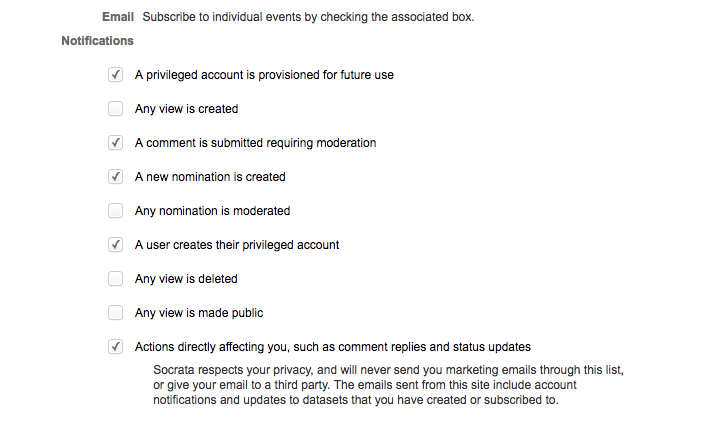Select 'A user creates their privileged account' text
The image size is (704, 426).
point(237,245)
